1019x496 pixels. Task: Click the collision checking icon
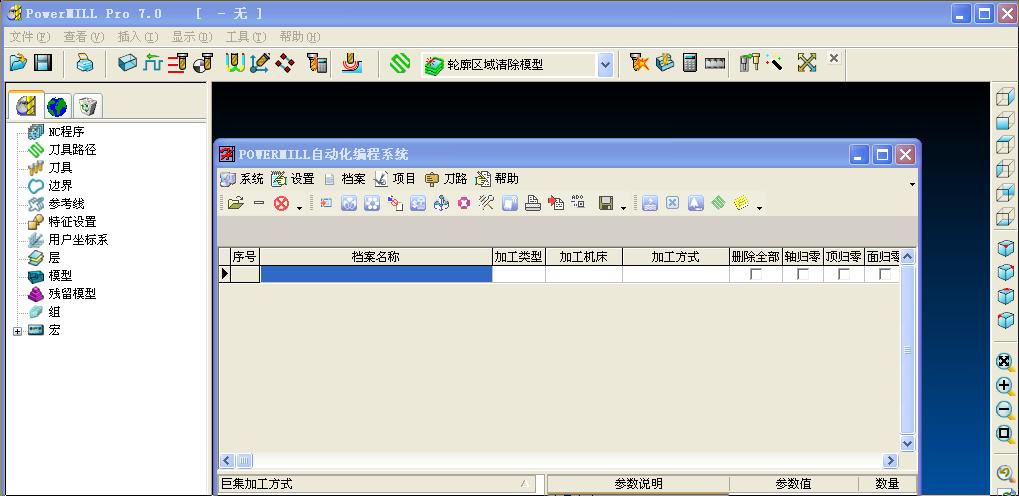(x=639, y=63)
